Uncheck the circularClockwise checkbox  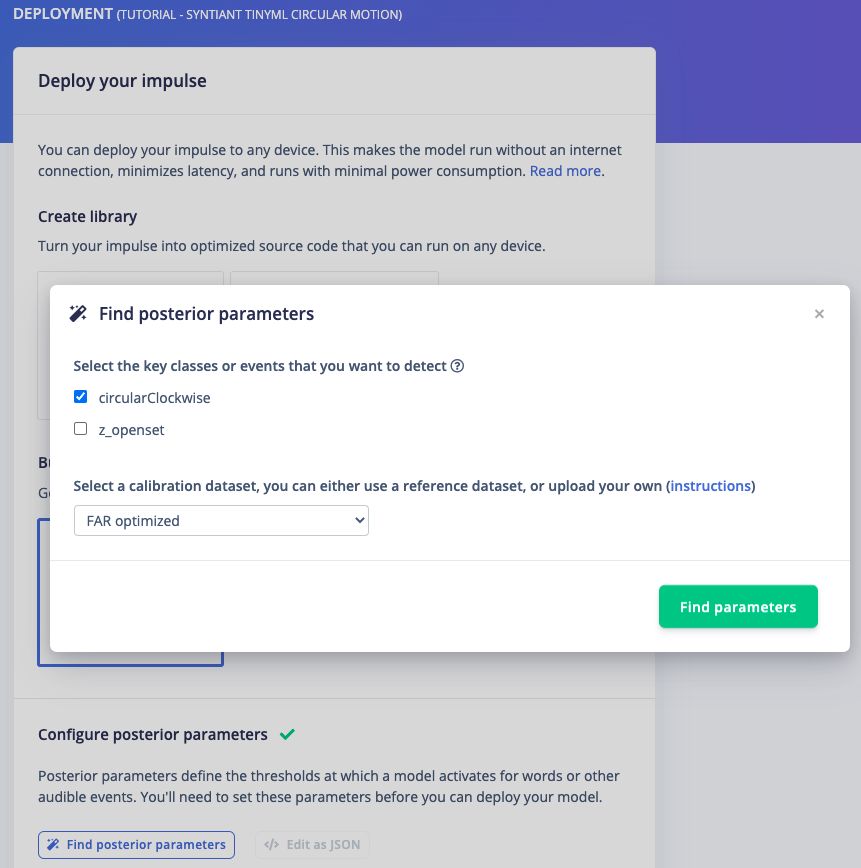click(80, 397)
